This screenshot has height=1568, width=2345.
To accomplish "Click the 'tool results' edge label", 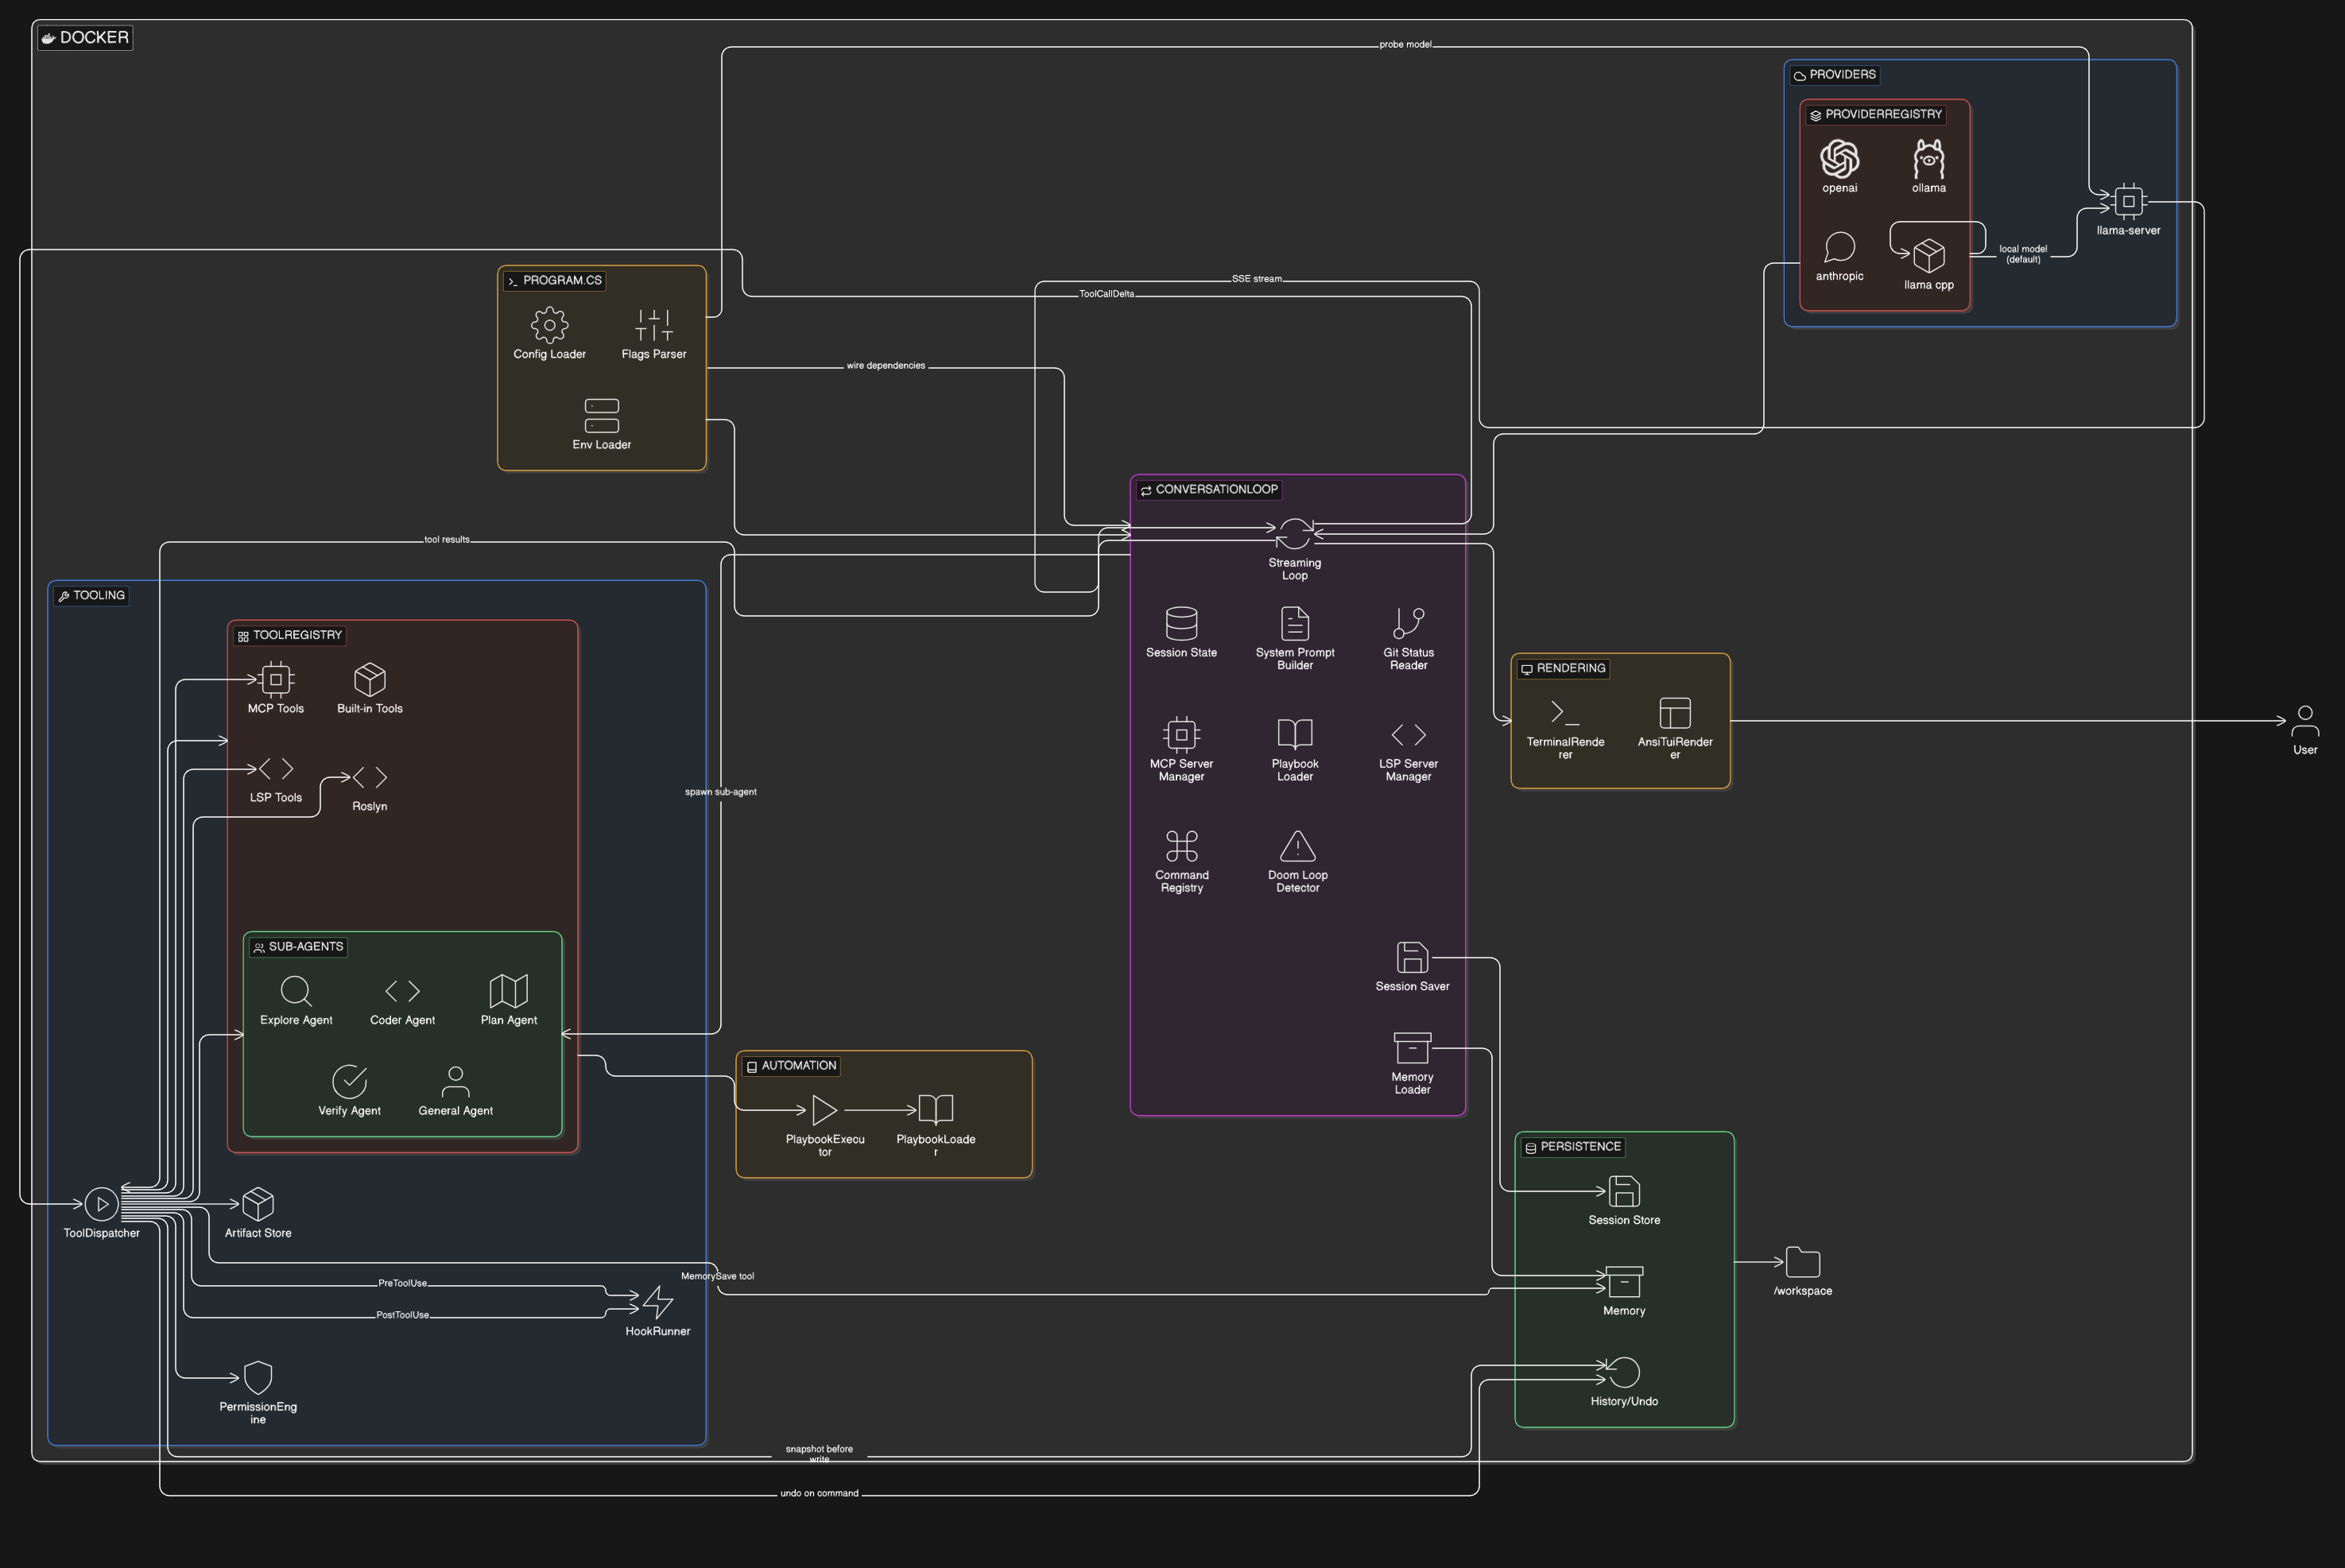I will point(446,540).
